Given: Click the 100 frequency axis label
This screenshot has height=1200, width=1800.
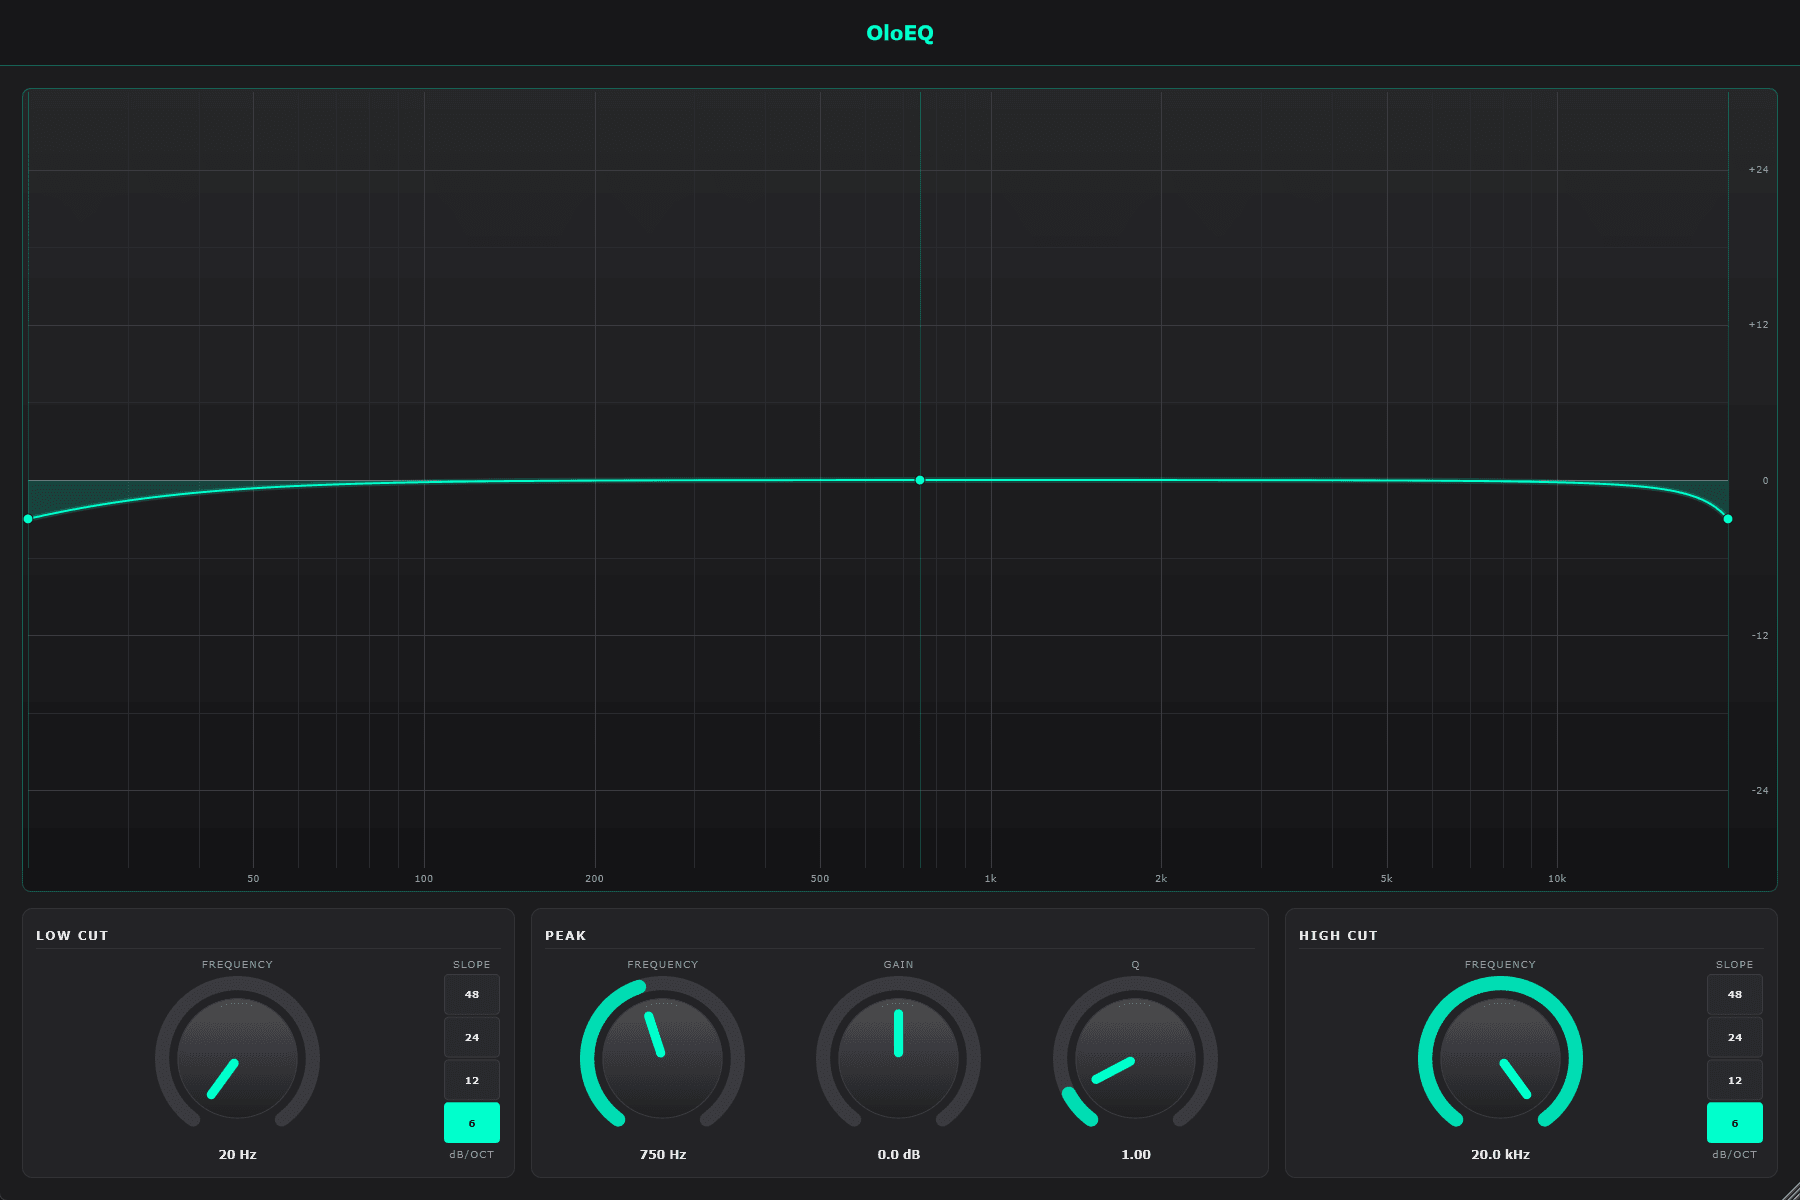Looking at the screenshot, I should point(424,879).
